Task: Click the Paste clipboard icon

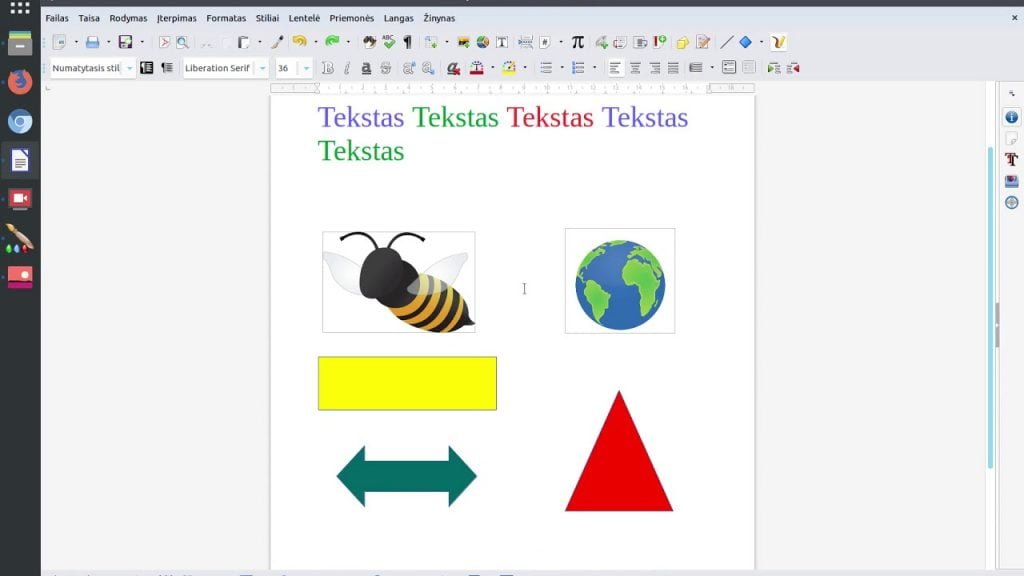Action: (x=244, y=42)
